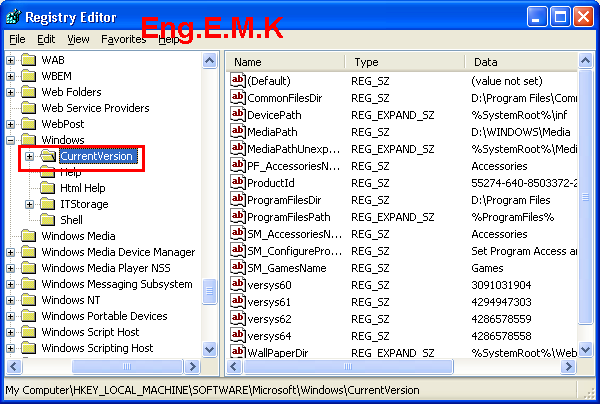The height and width of the screenshot is (404, 600).
Task: Expand the WAB key
Action: 11,60
